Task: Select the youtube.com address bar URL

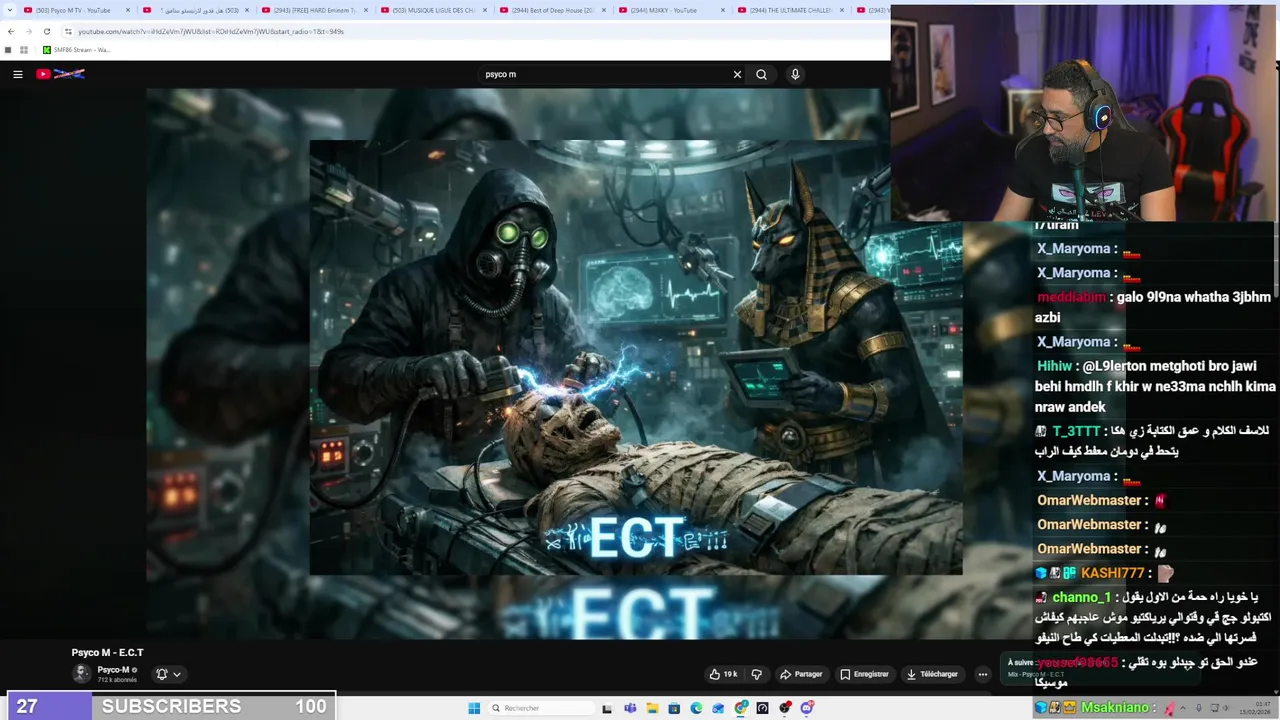Action: pyautogui.click(x=211, y=31)
